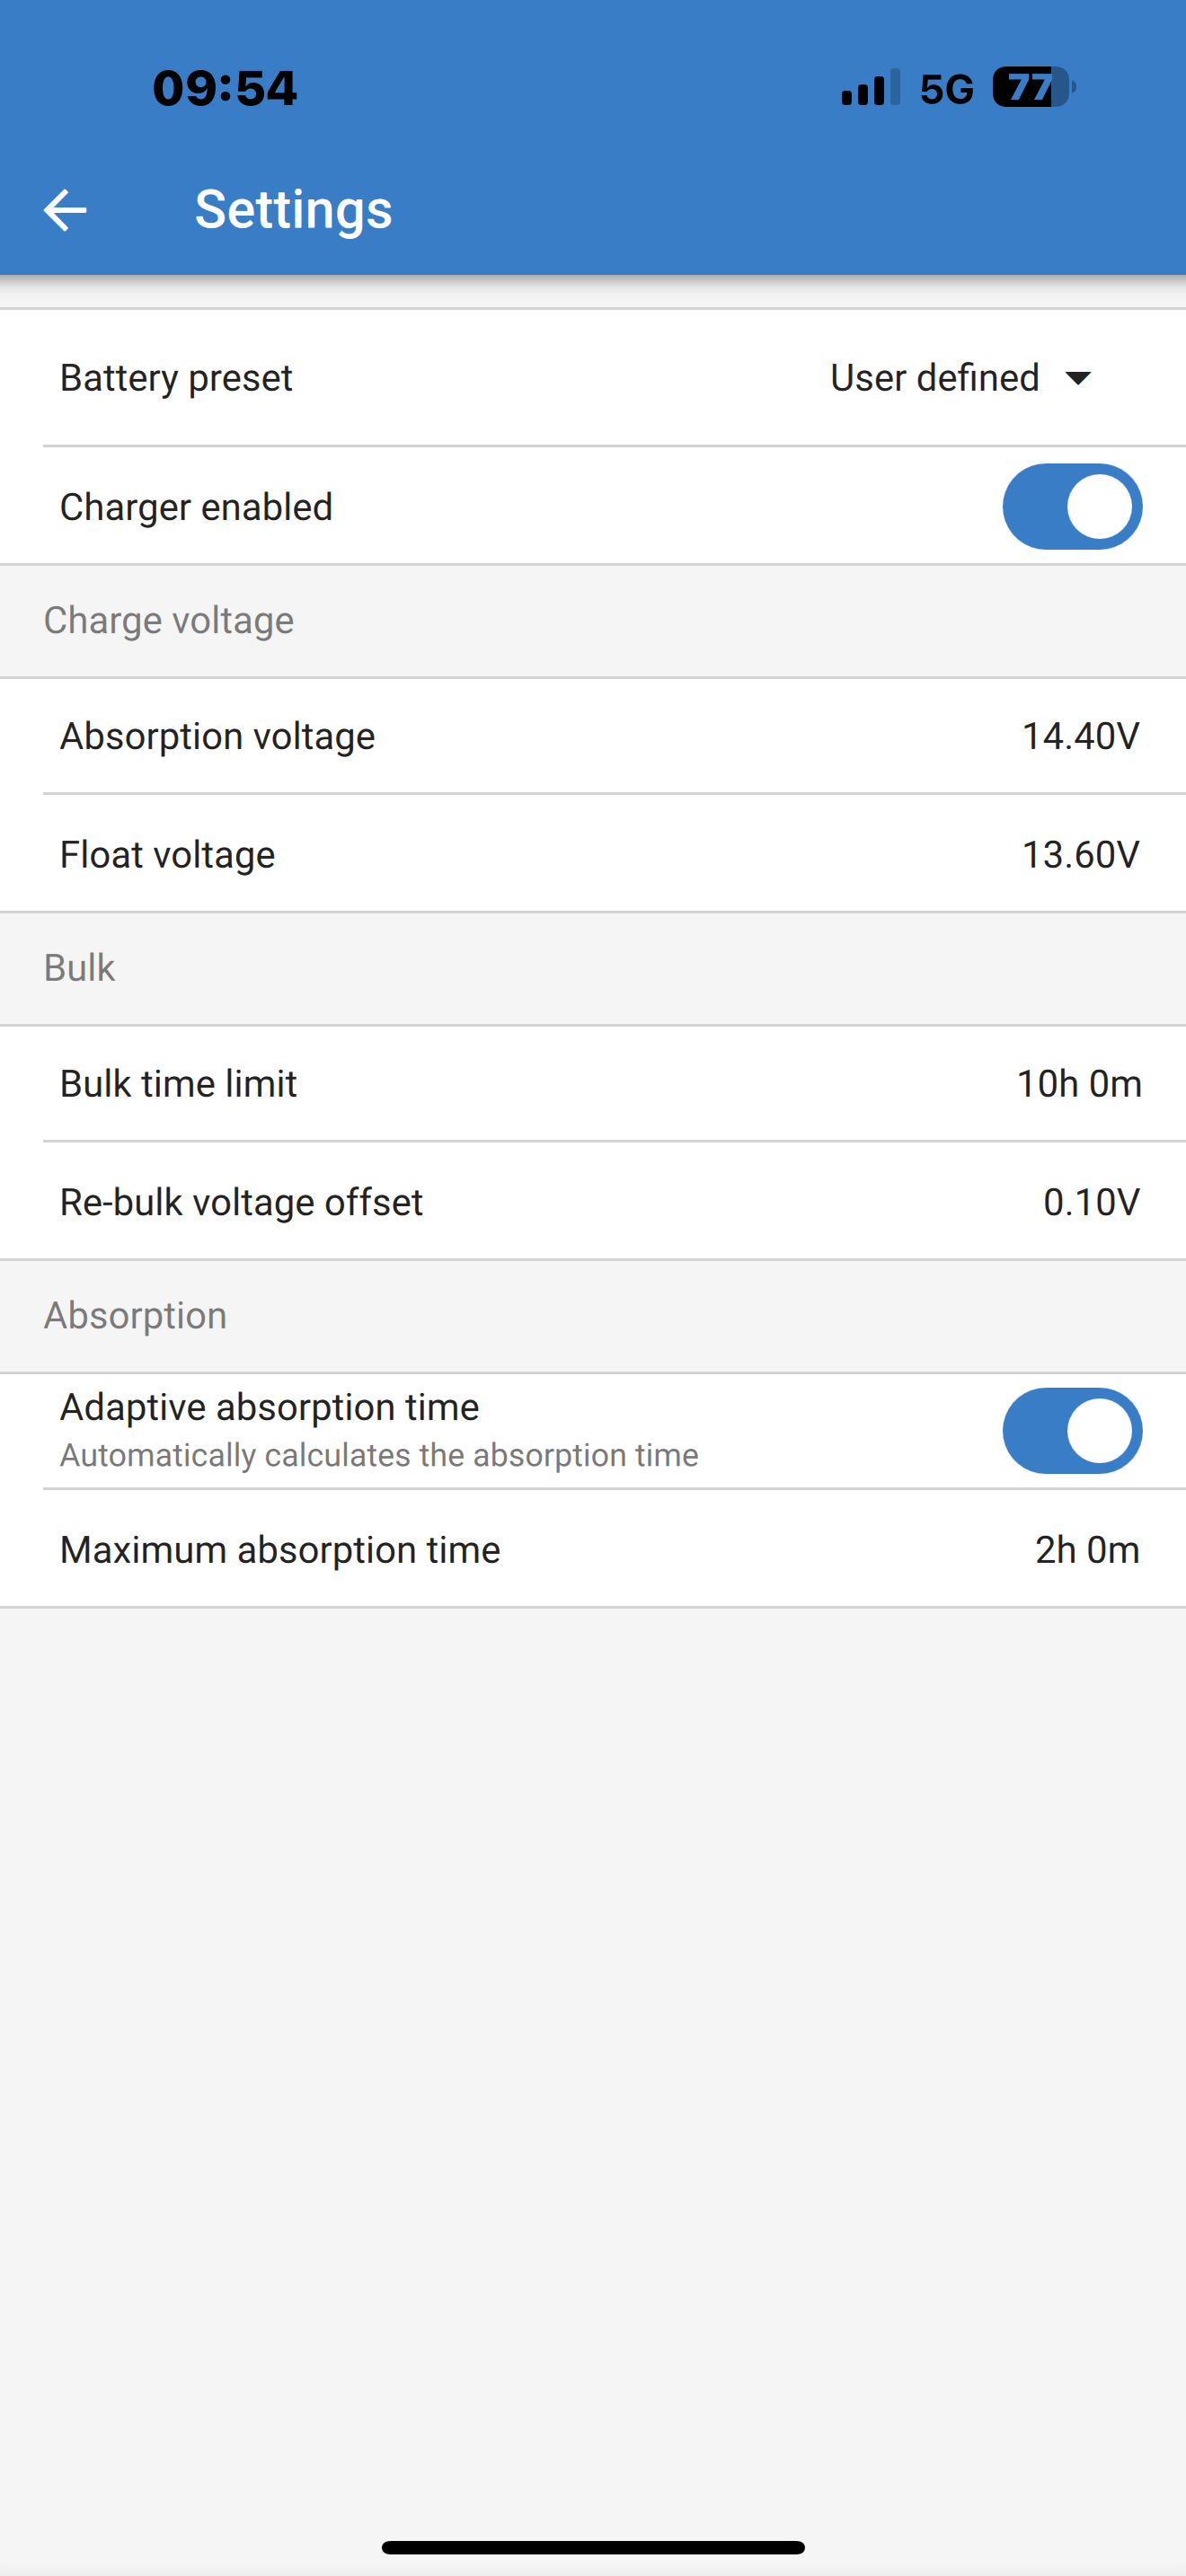Viewport: 1186px width, 2576px height.
Task: Tap the cellular signal strength icon
Action: pyautogui.click(x=870, y=88)
